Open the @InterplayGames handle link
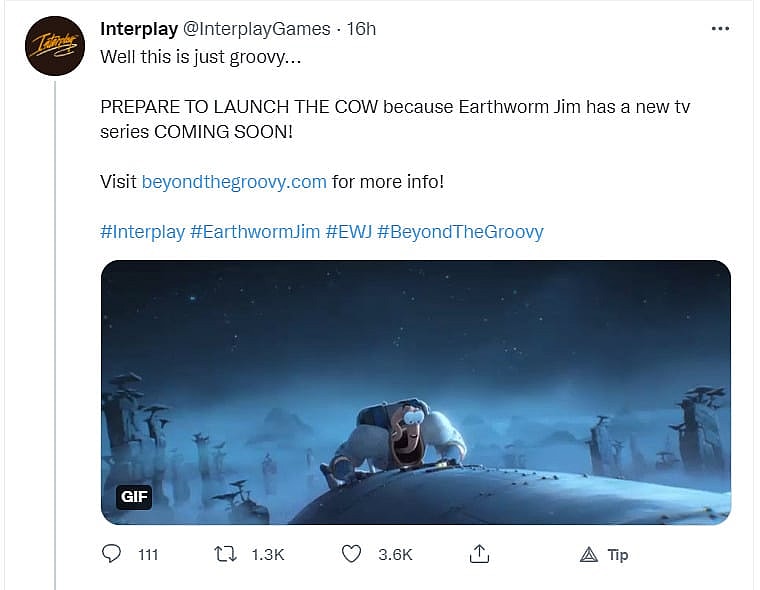760x590 pixels. point(257,29)
